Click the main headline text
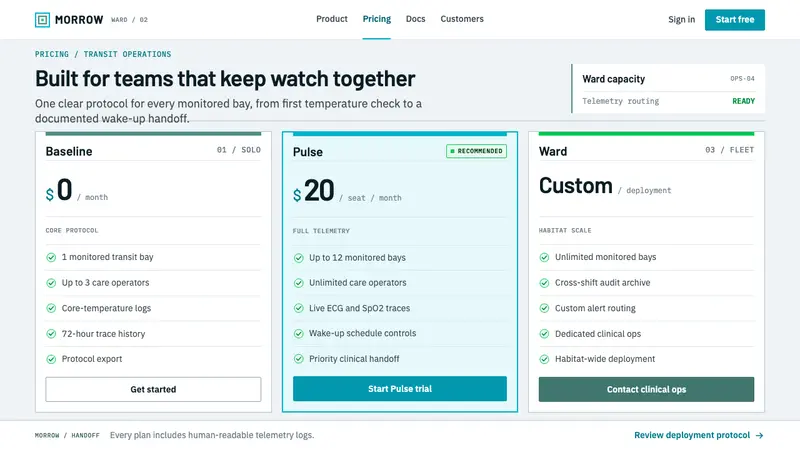Screen dimensions: 800x450 [x=225, y=79]
